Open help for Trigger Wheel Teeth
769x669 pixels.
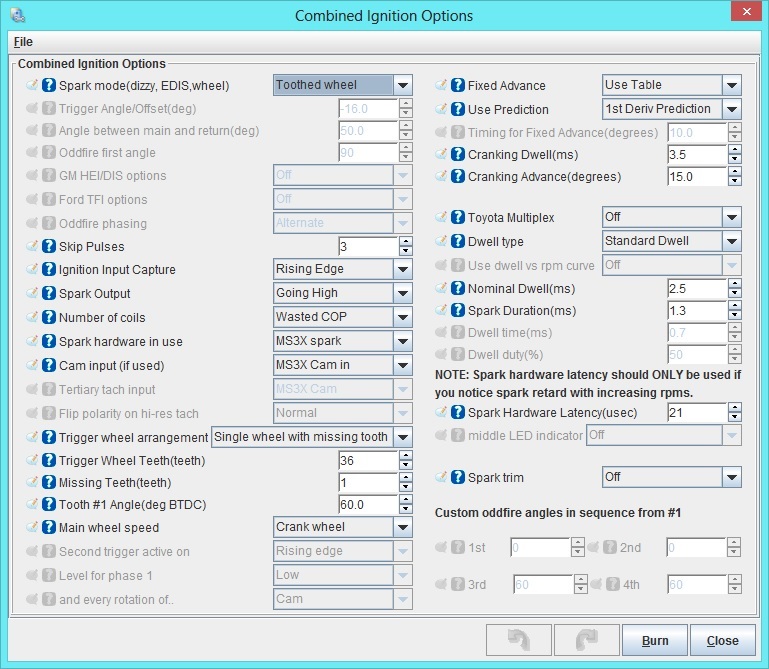click(x=49, y=461)
